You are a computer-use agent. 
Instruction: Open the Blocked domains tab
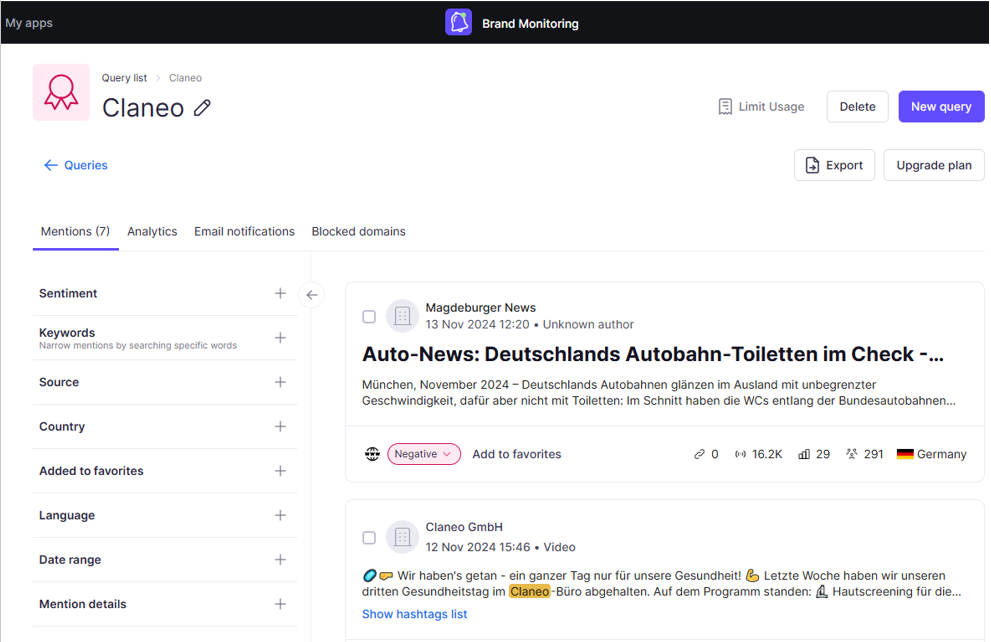coord(358,232)
